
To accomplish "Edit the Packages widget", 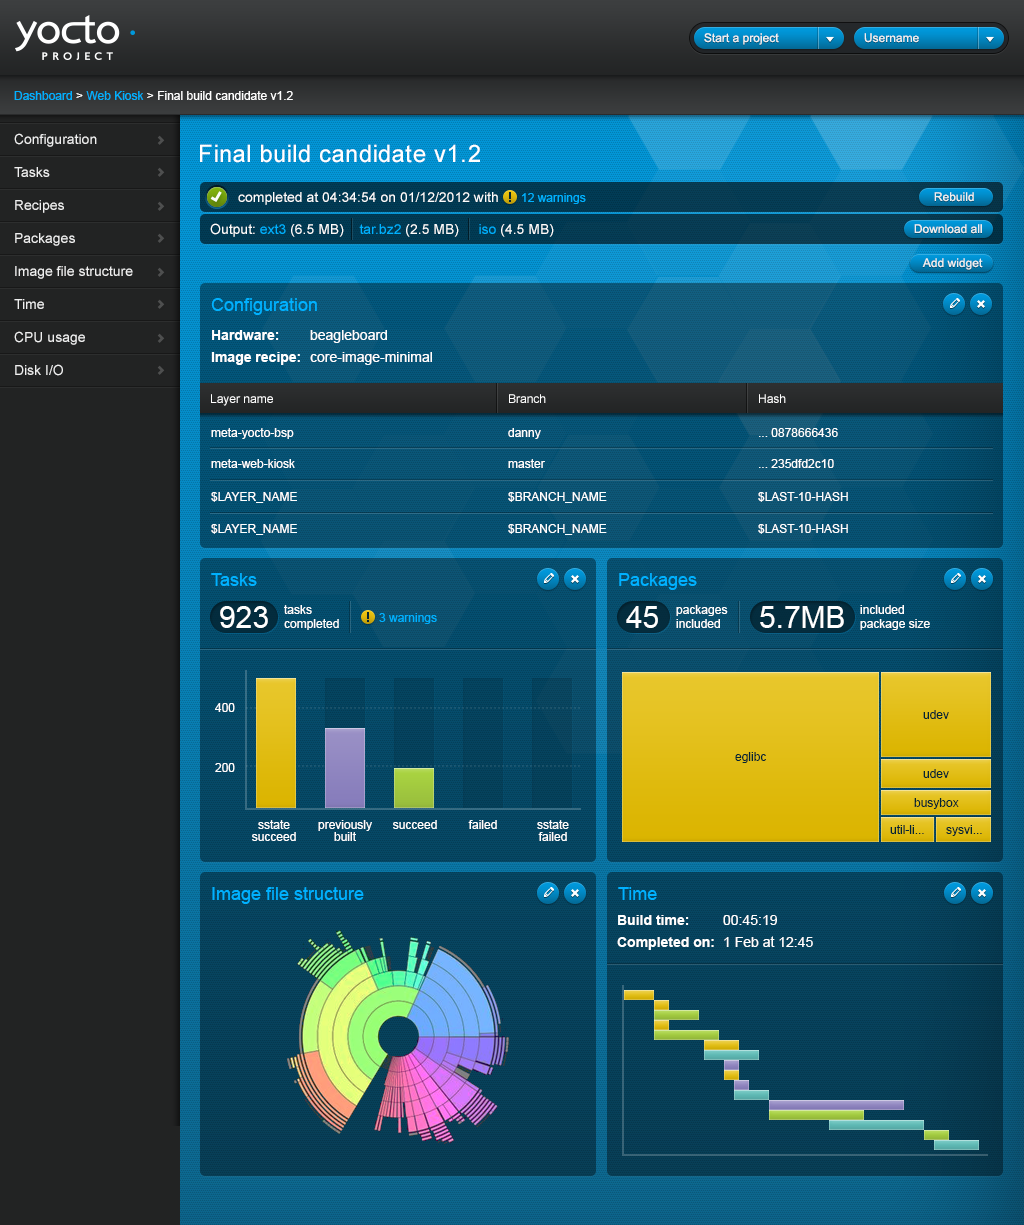I will tap(955, 578).
